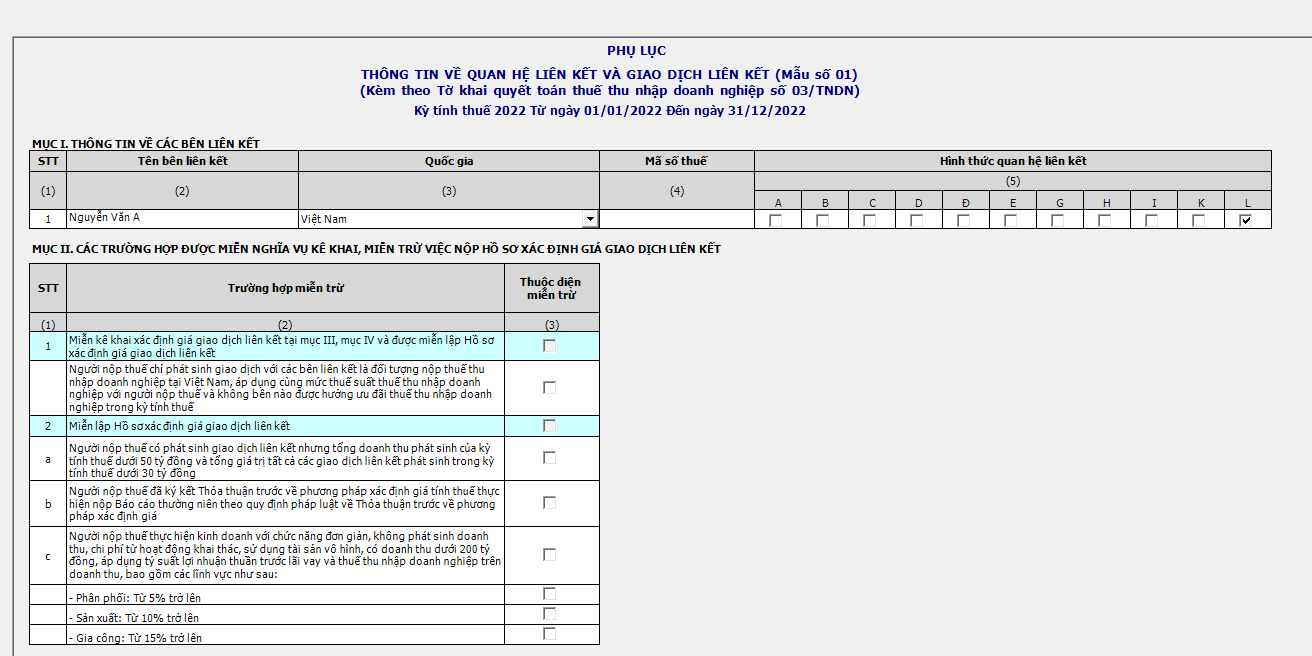
Task: Select checkbox E in the relationship row
Action: [x=1011, y=220]
